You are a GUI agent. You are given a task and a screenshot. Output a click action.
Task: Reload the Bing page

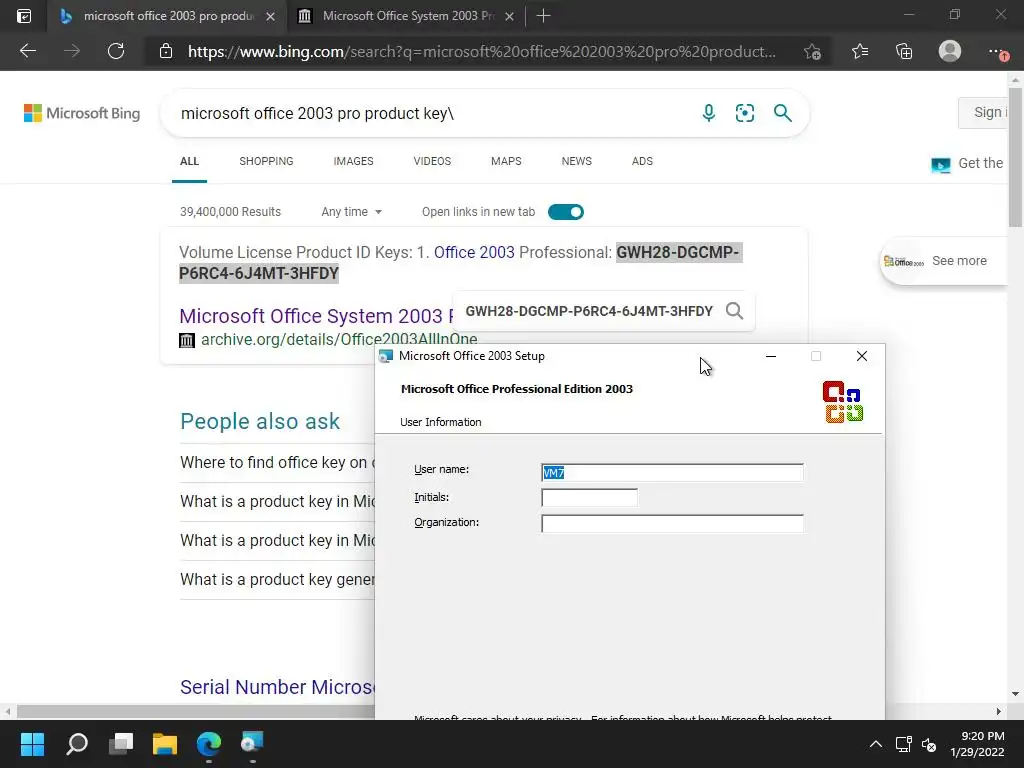coord(116,51)
